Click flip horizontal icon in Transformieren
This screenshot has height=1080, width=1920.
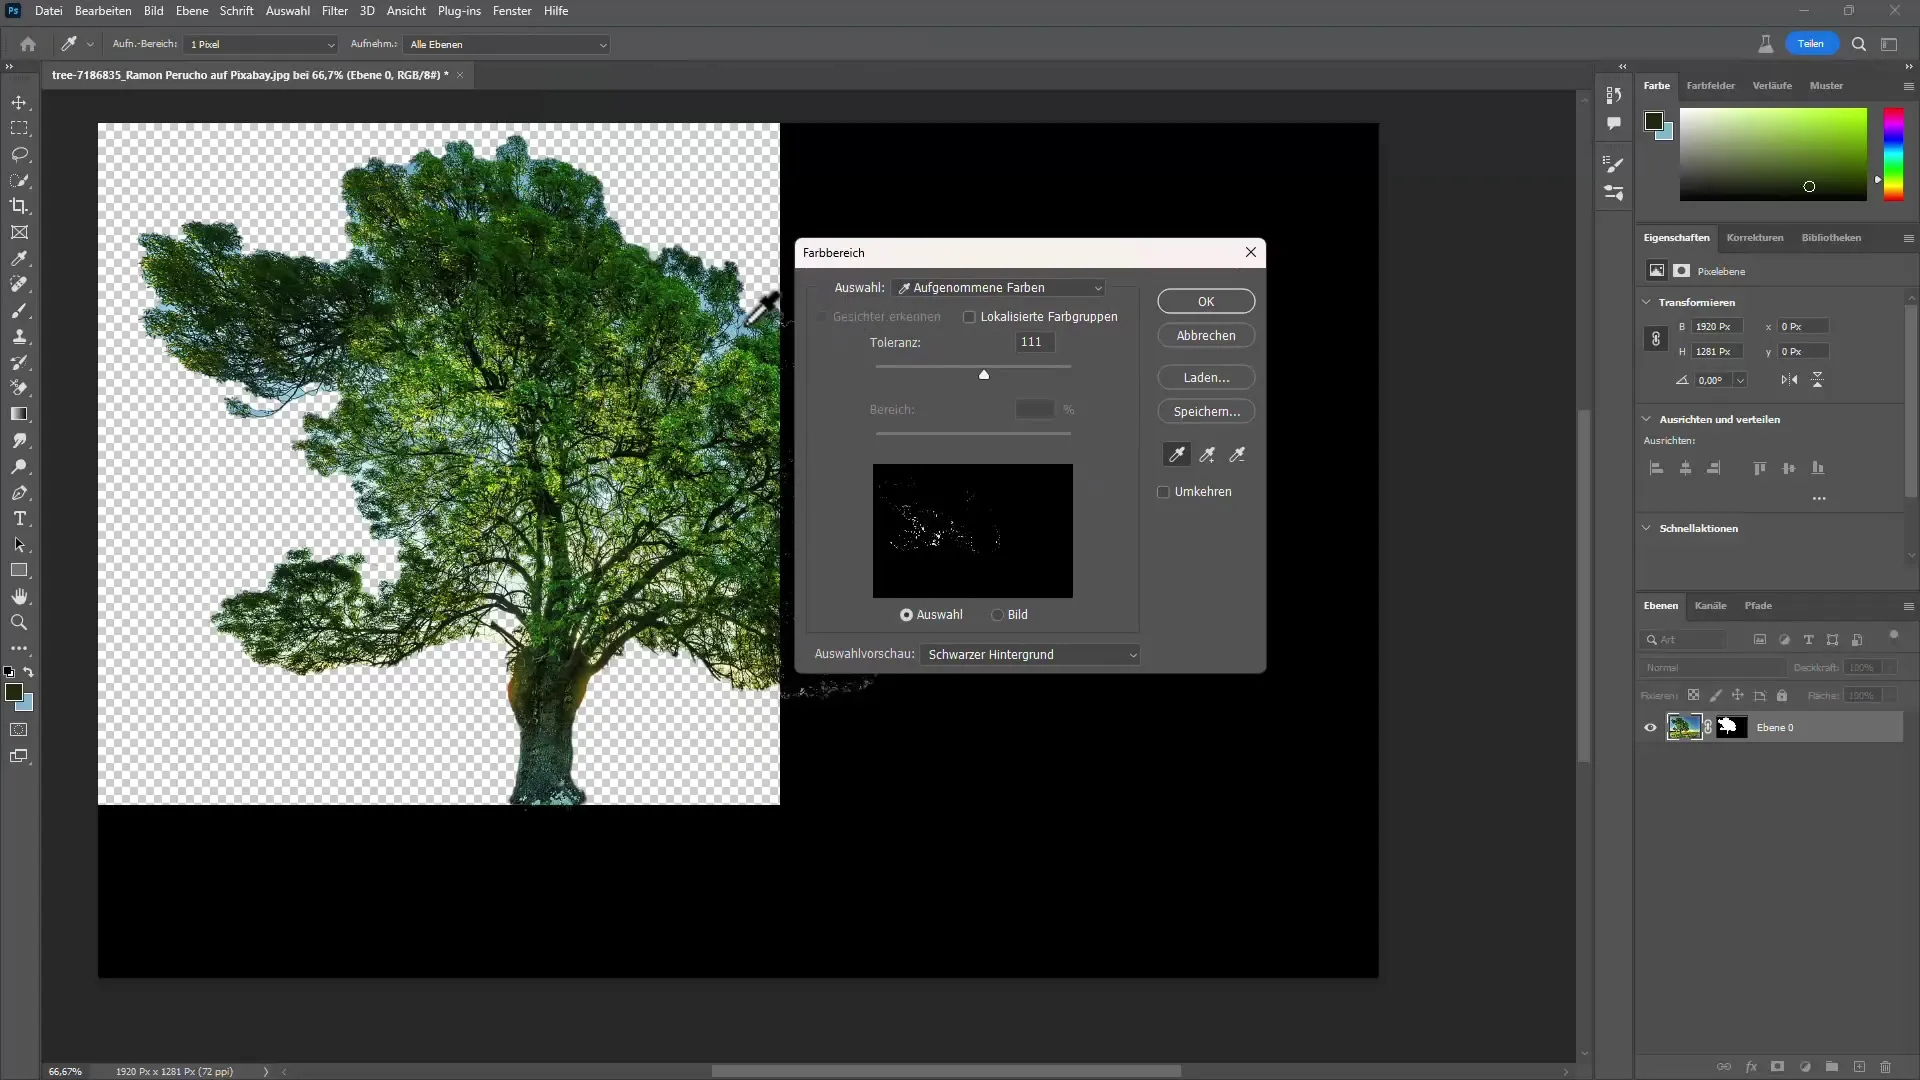[x=1789, y=380]
